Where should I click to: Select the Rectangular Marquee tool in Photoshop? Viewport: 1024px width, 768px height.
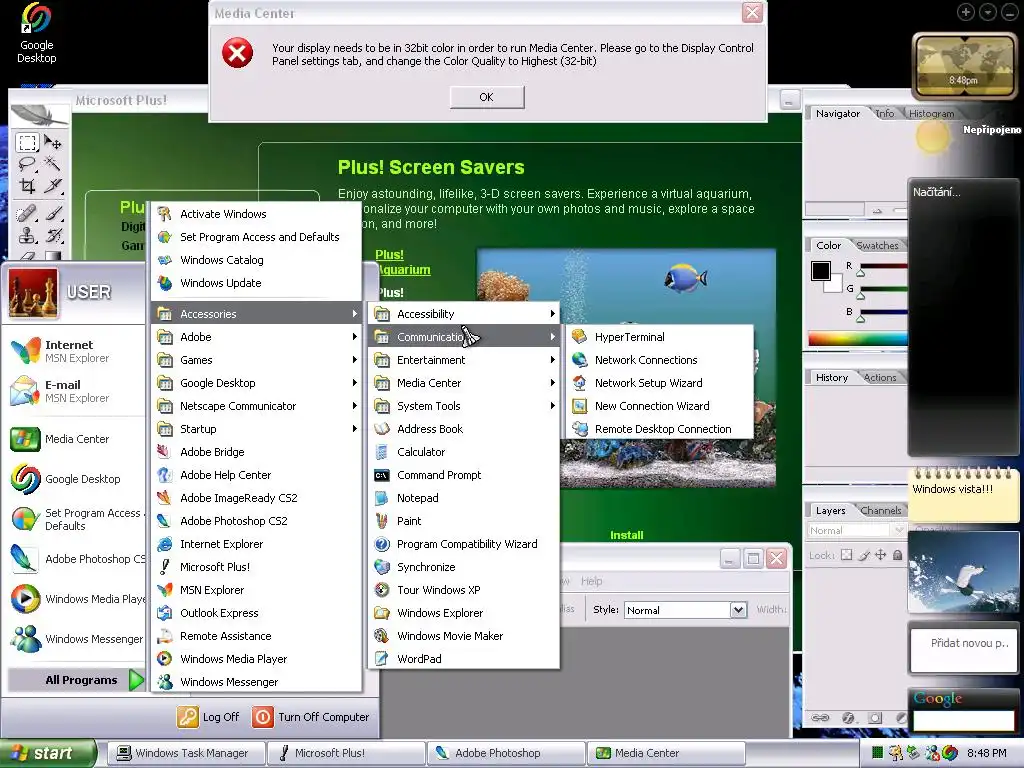[27, 142]
